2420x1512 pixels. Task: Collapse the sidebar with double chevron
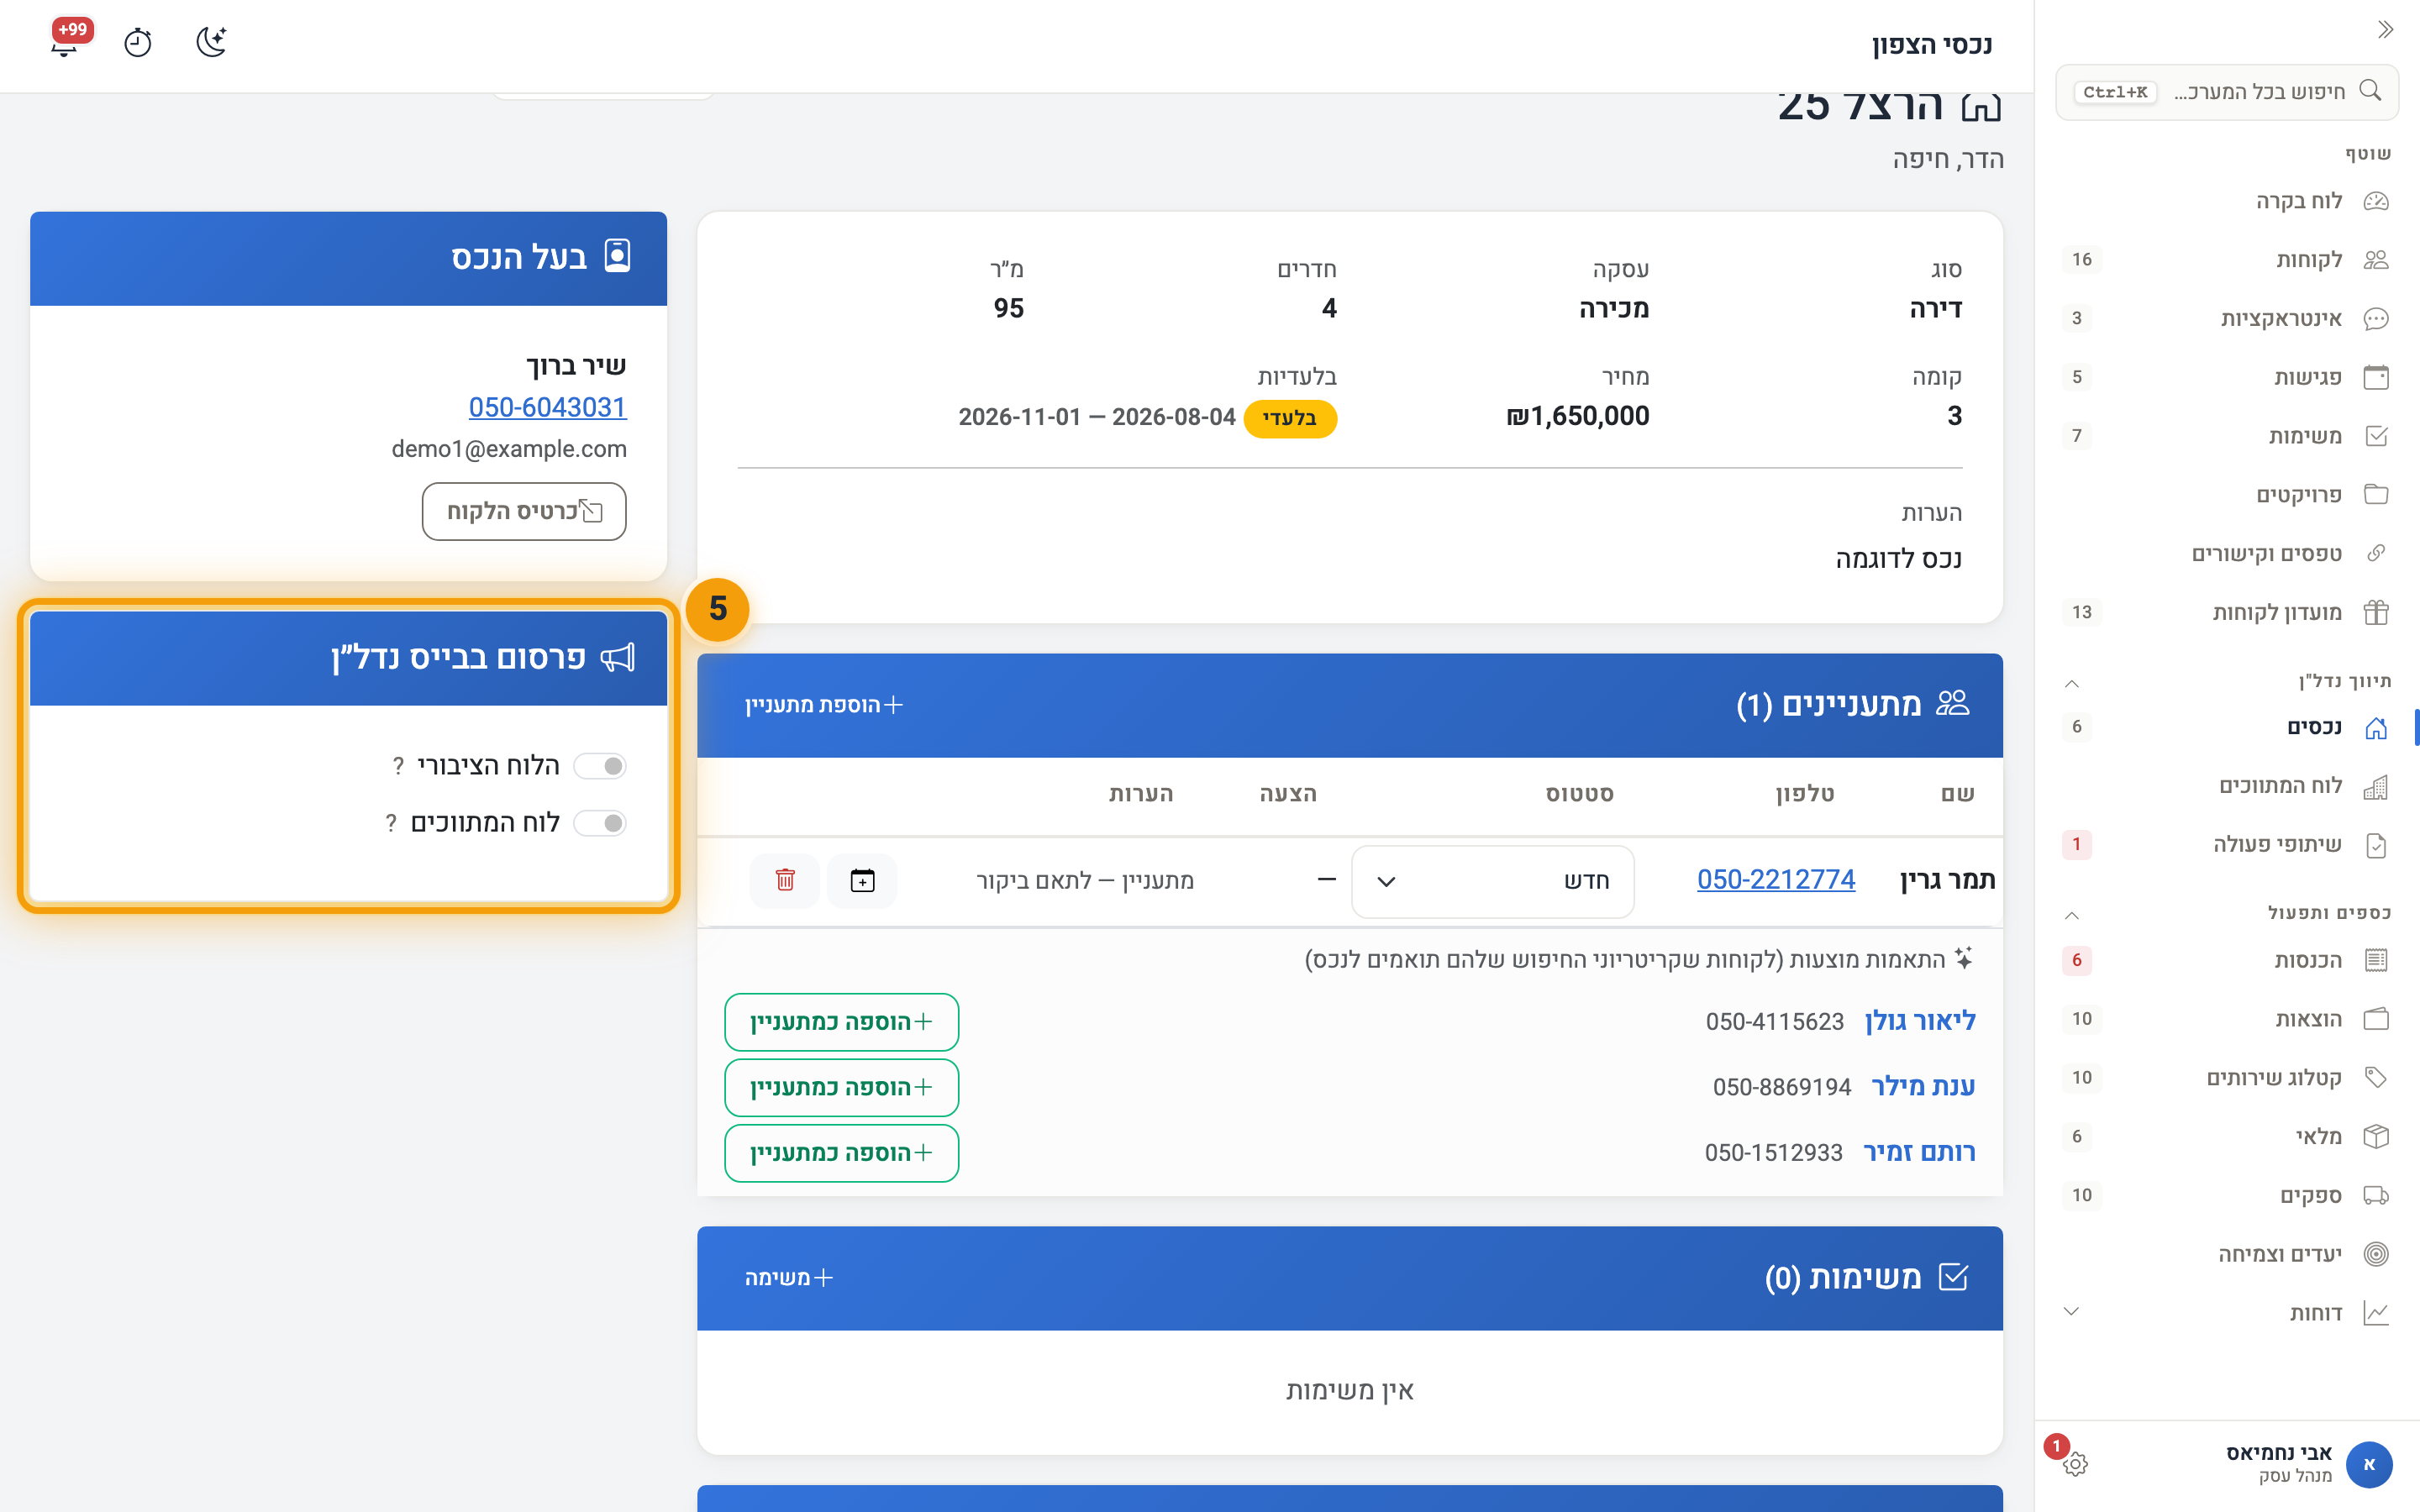coord(2385,30)
